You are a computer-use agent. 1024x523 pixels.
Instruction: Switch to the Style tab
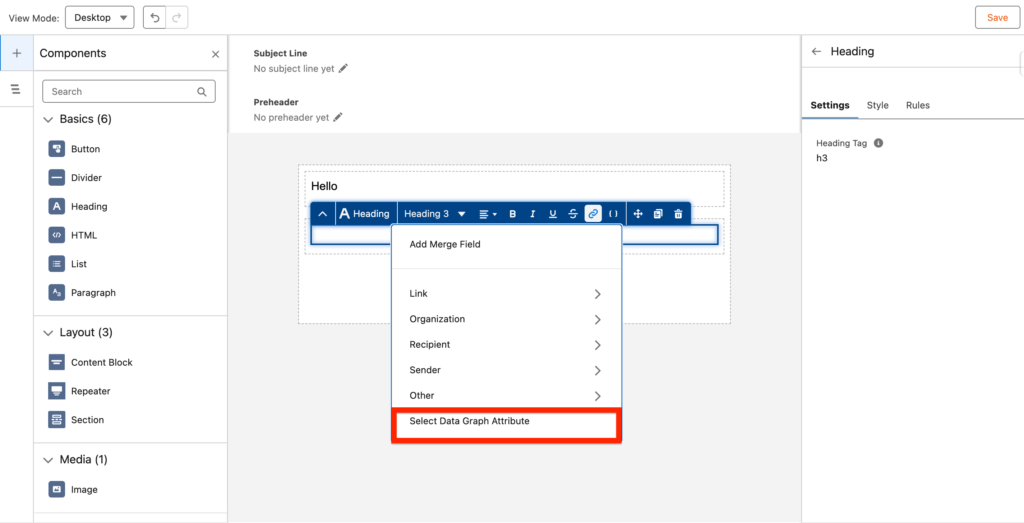(x=877, y=105)
